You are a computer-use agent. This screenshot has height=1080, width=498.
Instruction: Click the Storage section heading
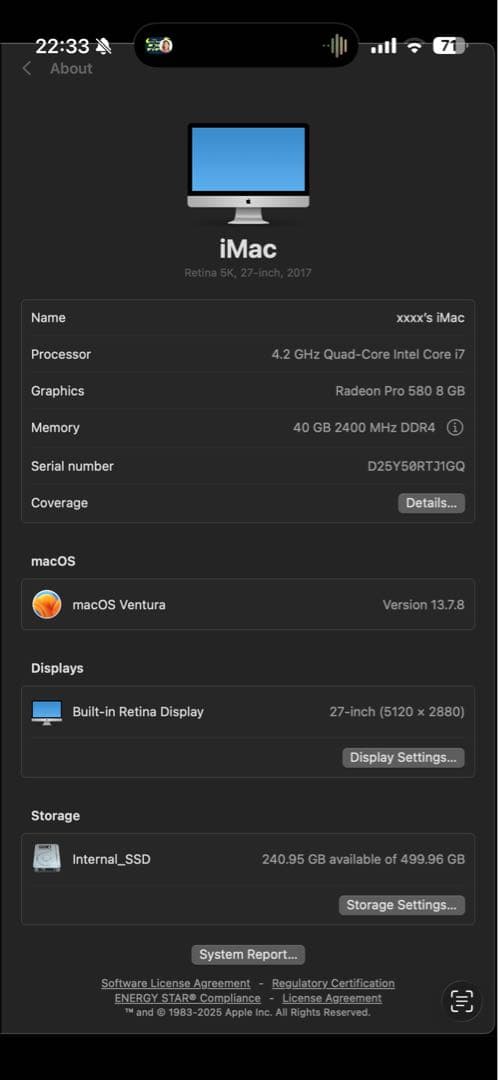(55, 816)
